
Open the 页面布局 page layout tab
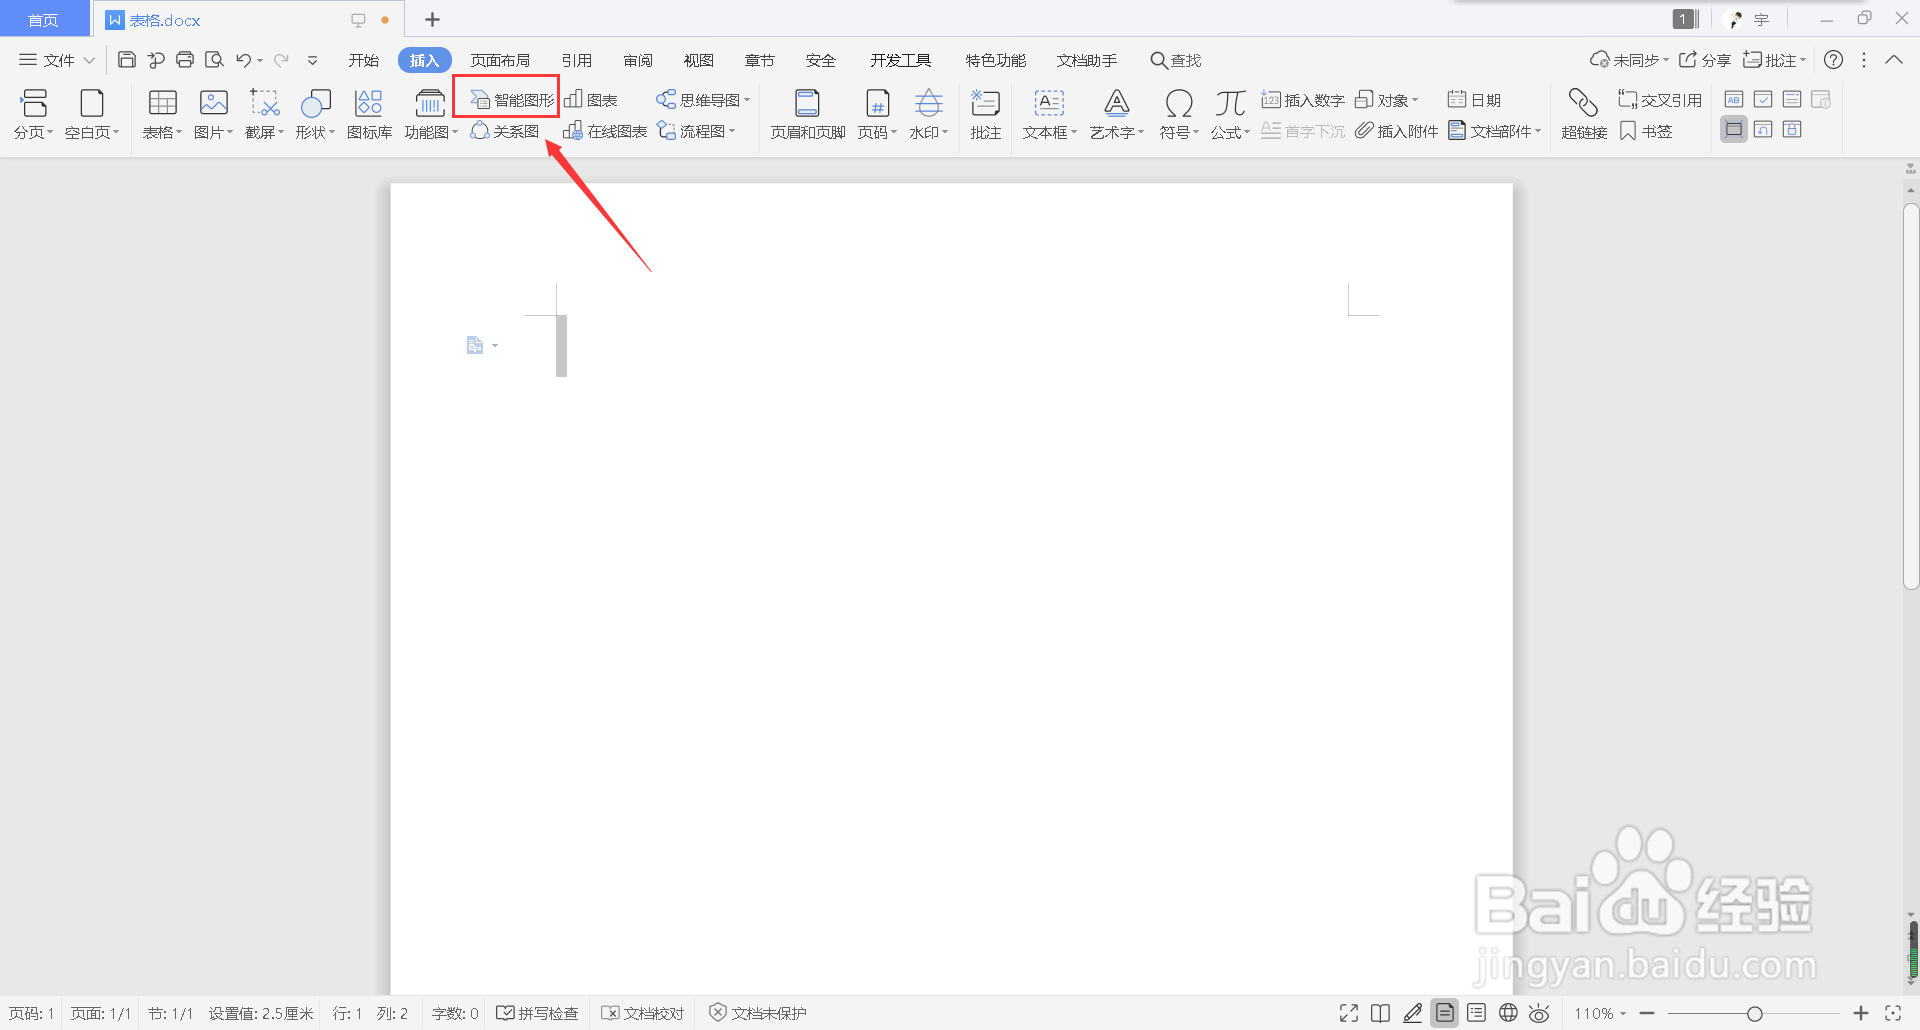(500, 60)
